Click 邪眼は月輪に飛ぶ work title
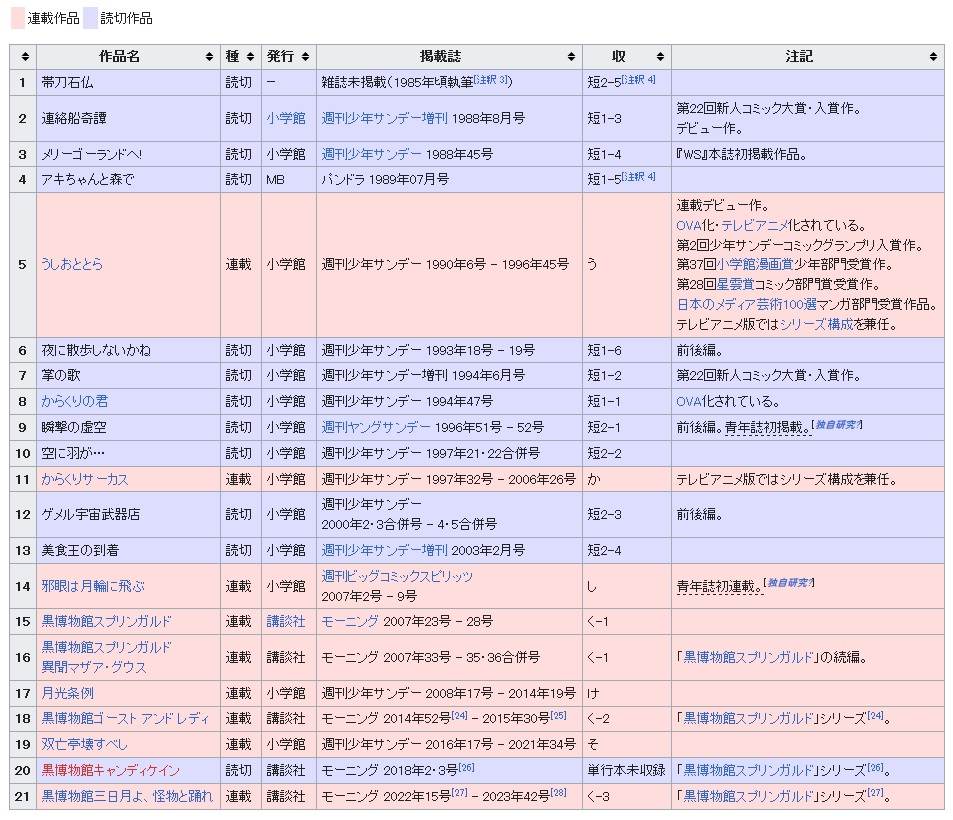The width and height of the screenshot is (953, 820). pos(92,585)
